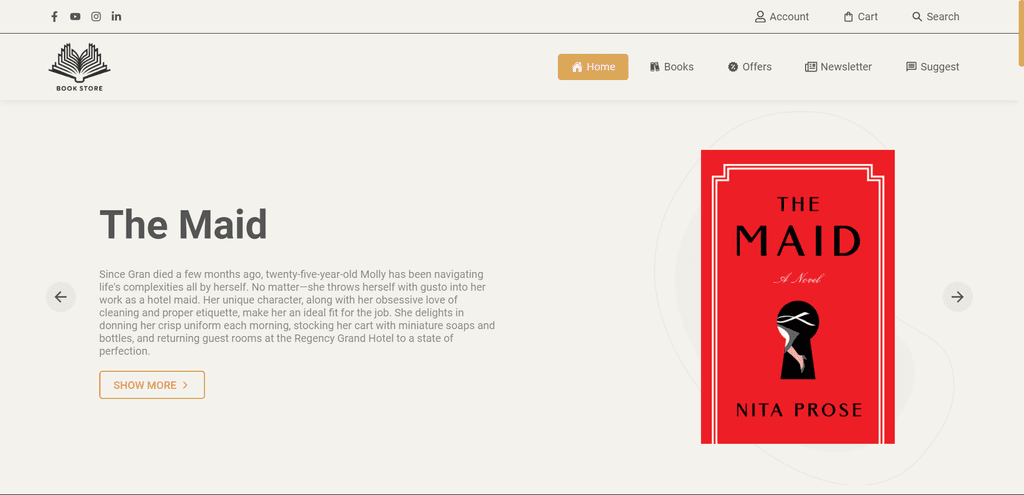This screenshot has height=495, width=1024.
Task: Click the chevron in SHOW MORE
Action: (185, 385)
